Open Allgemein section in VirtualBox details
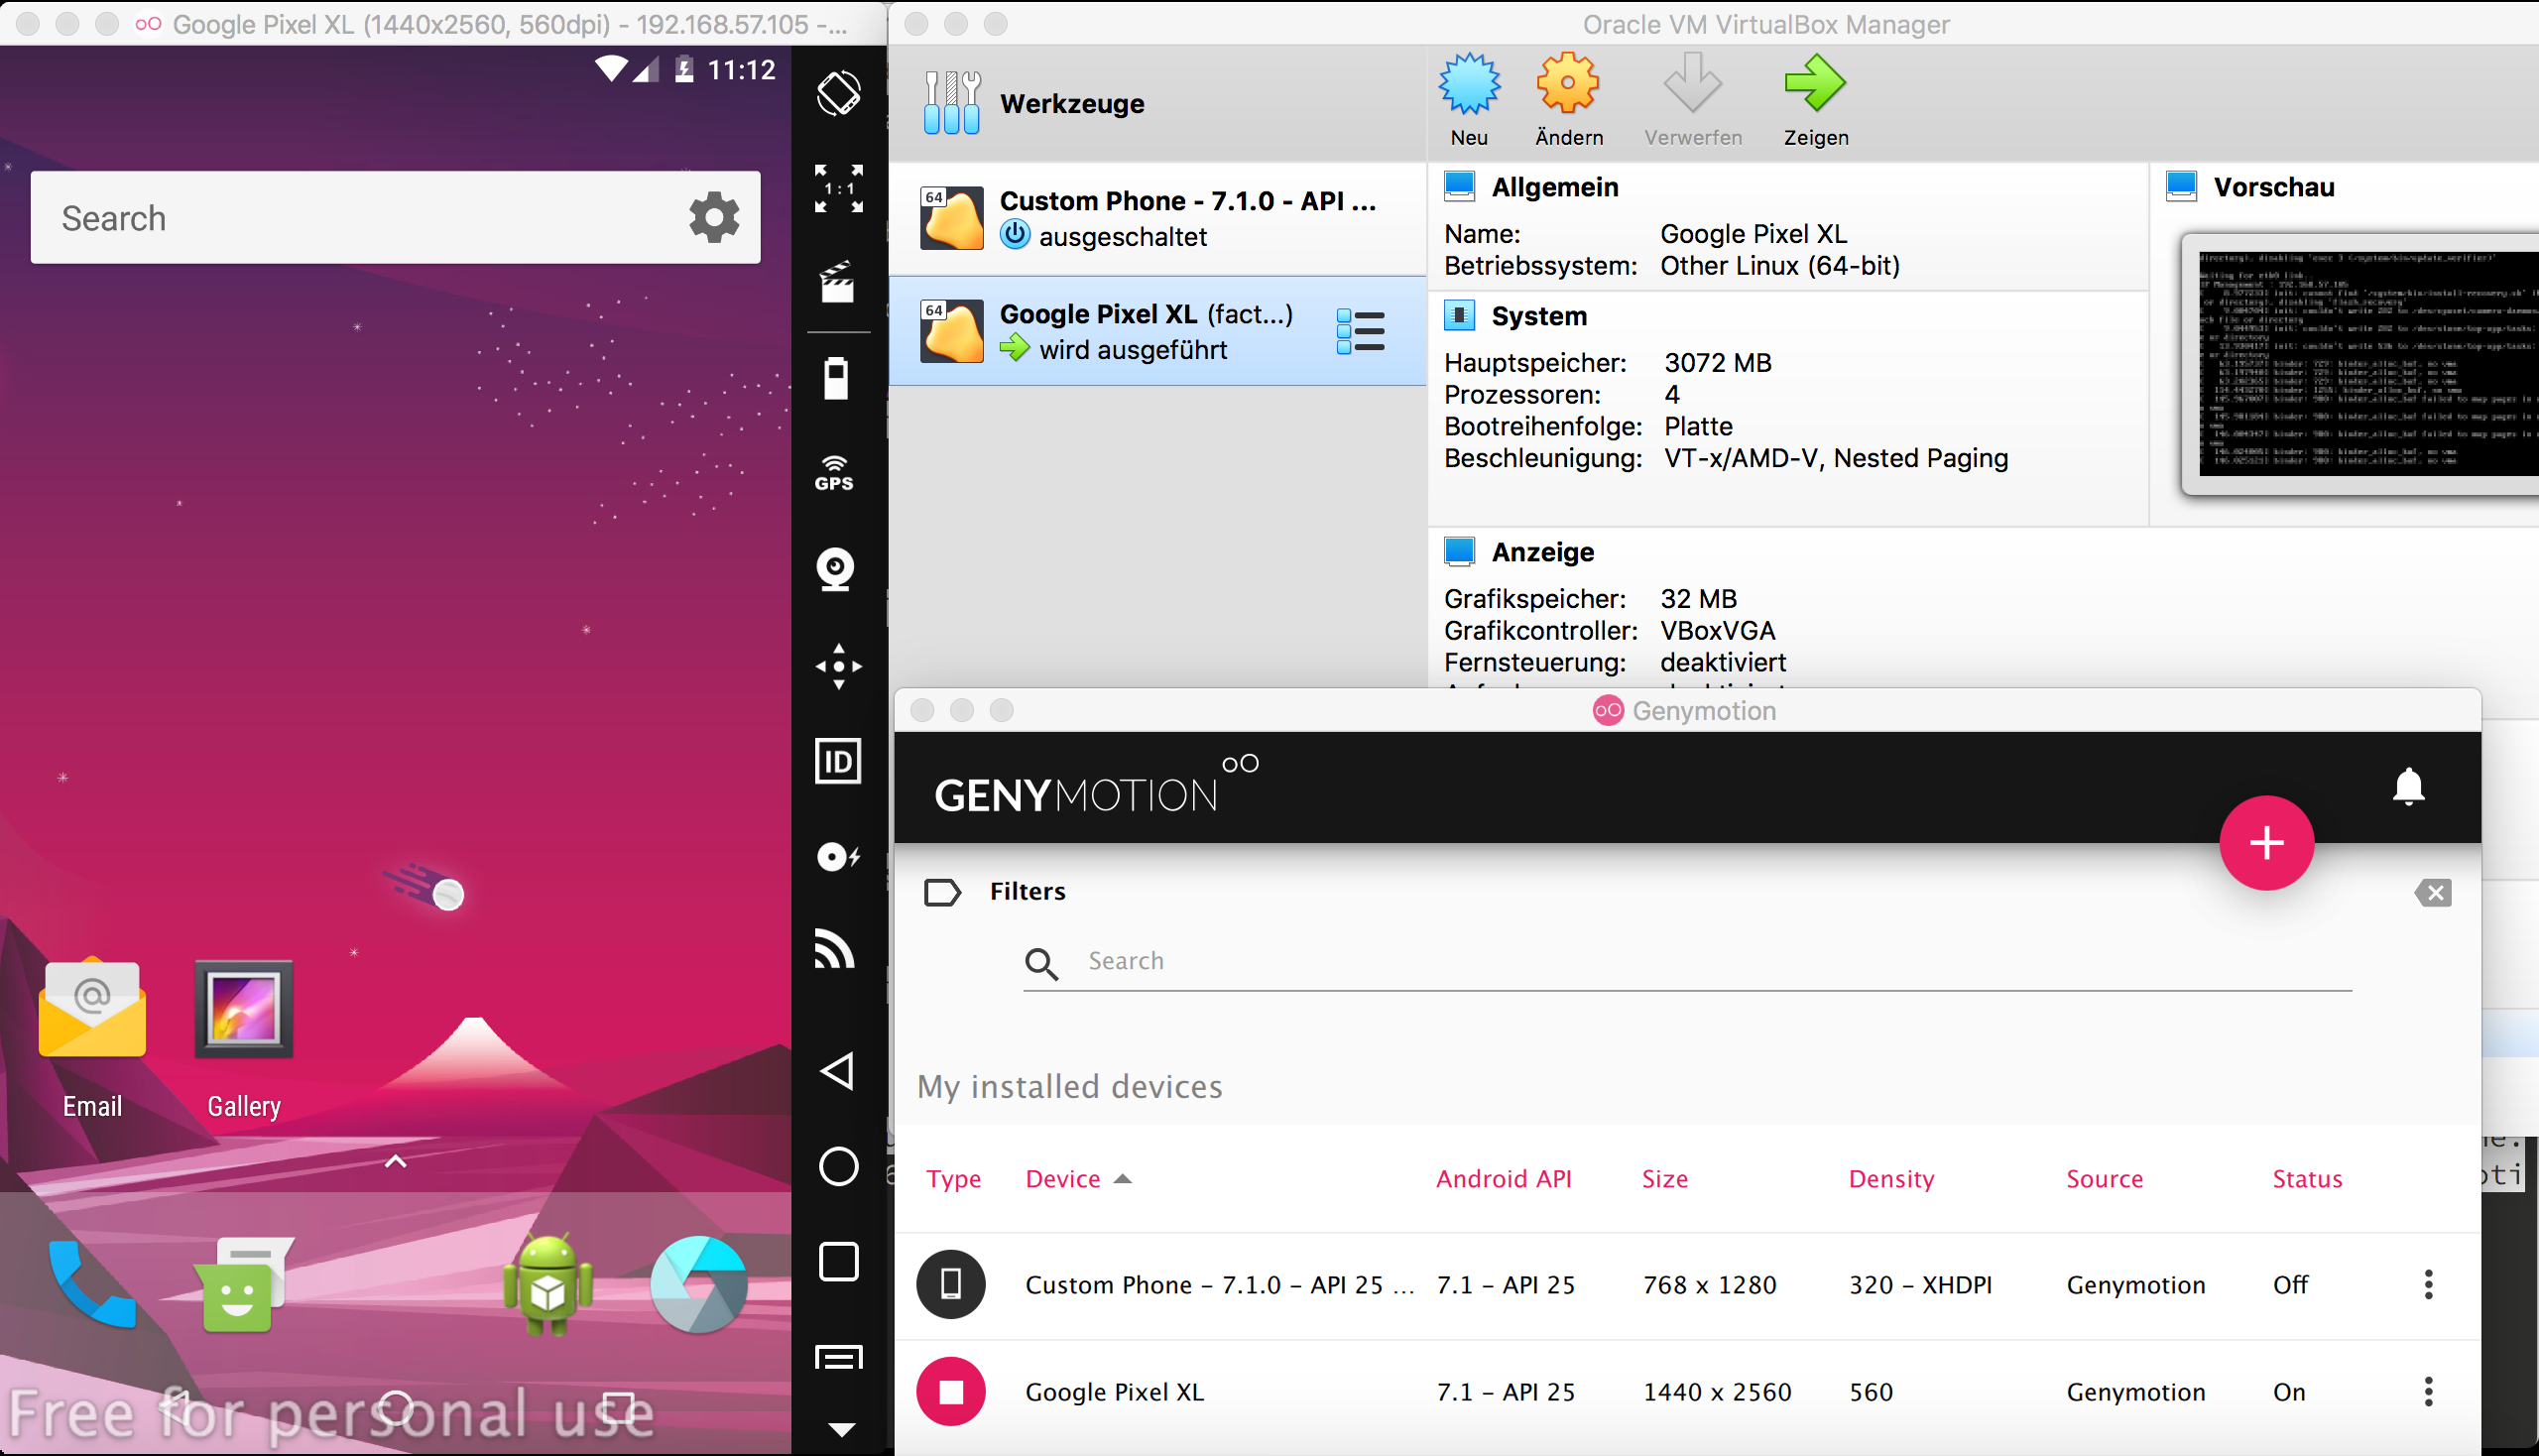The image size is (2539, 1456). 1554,187
